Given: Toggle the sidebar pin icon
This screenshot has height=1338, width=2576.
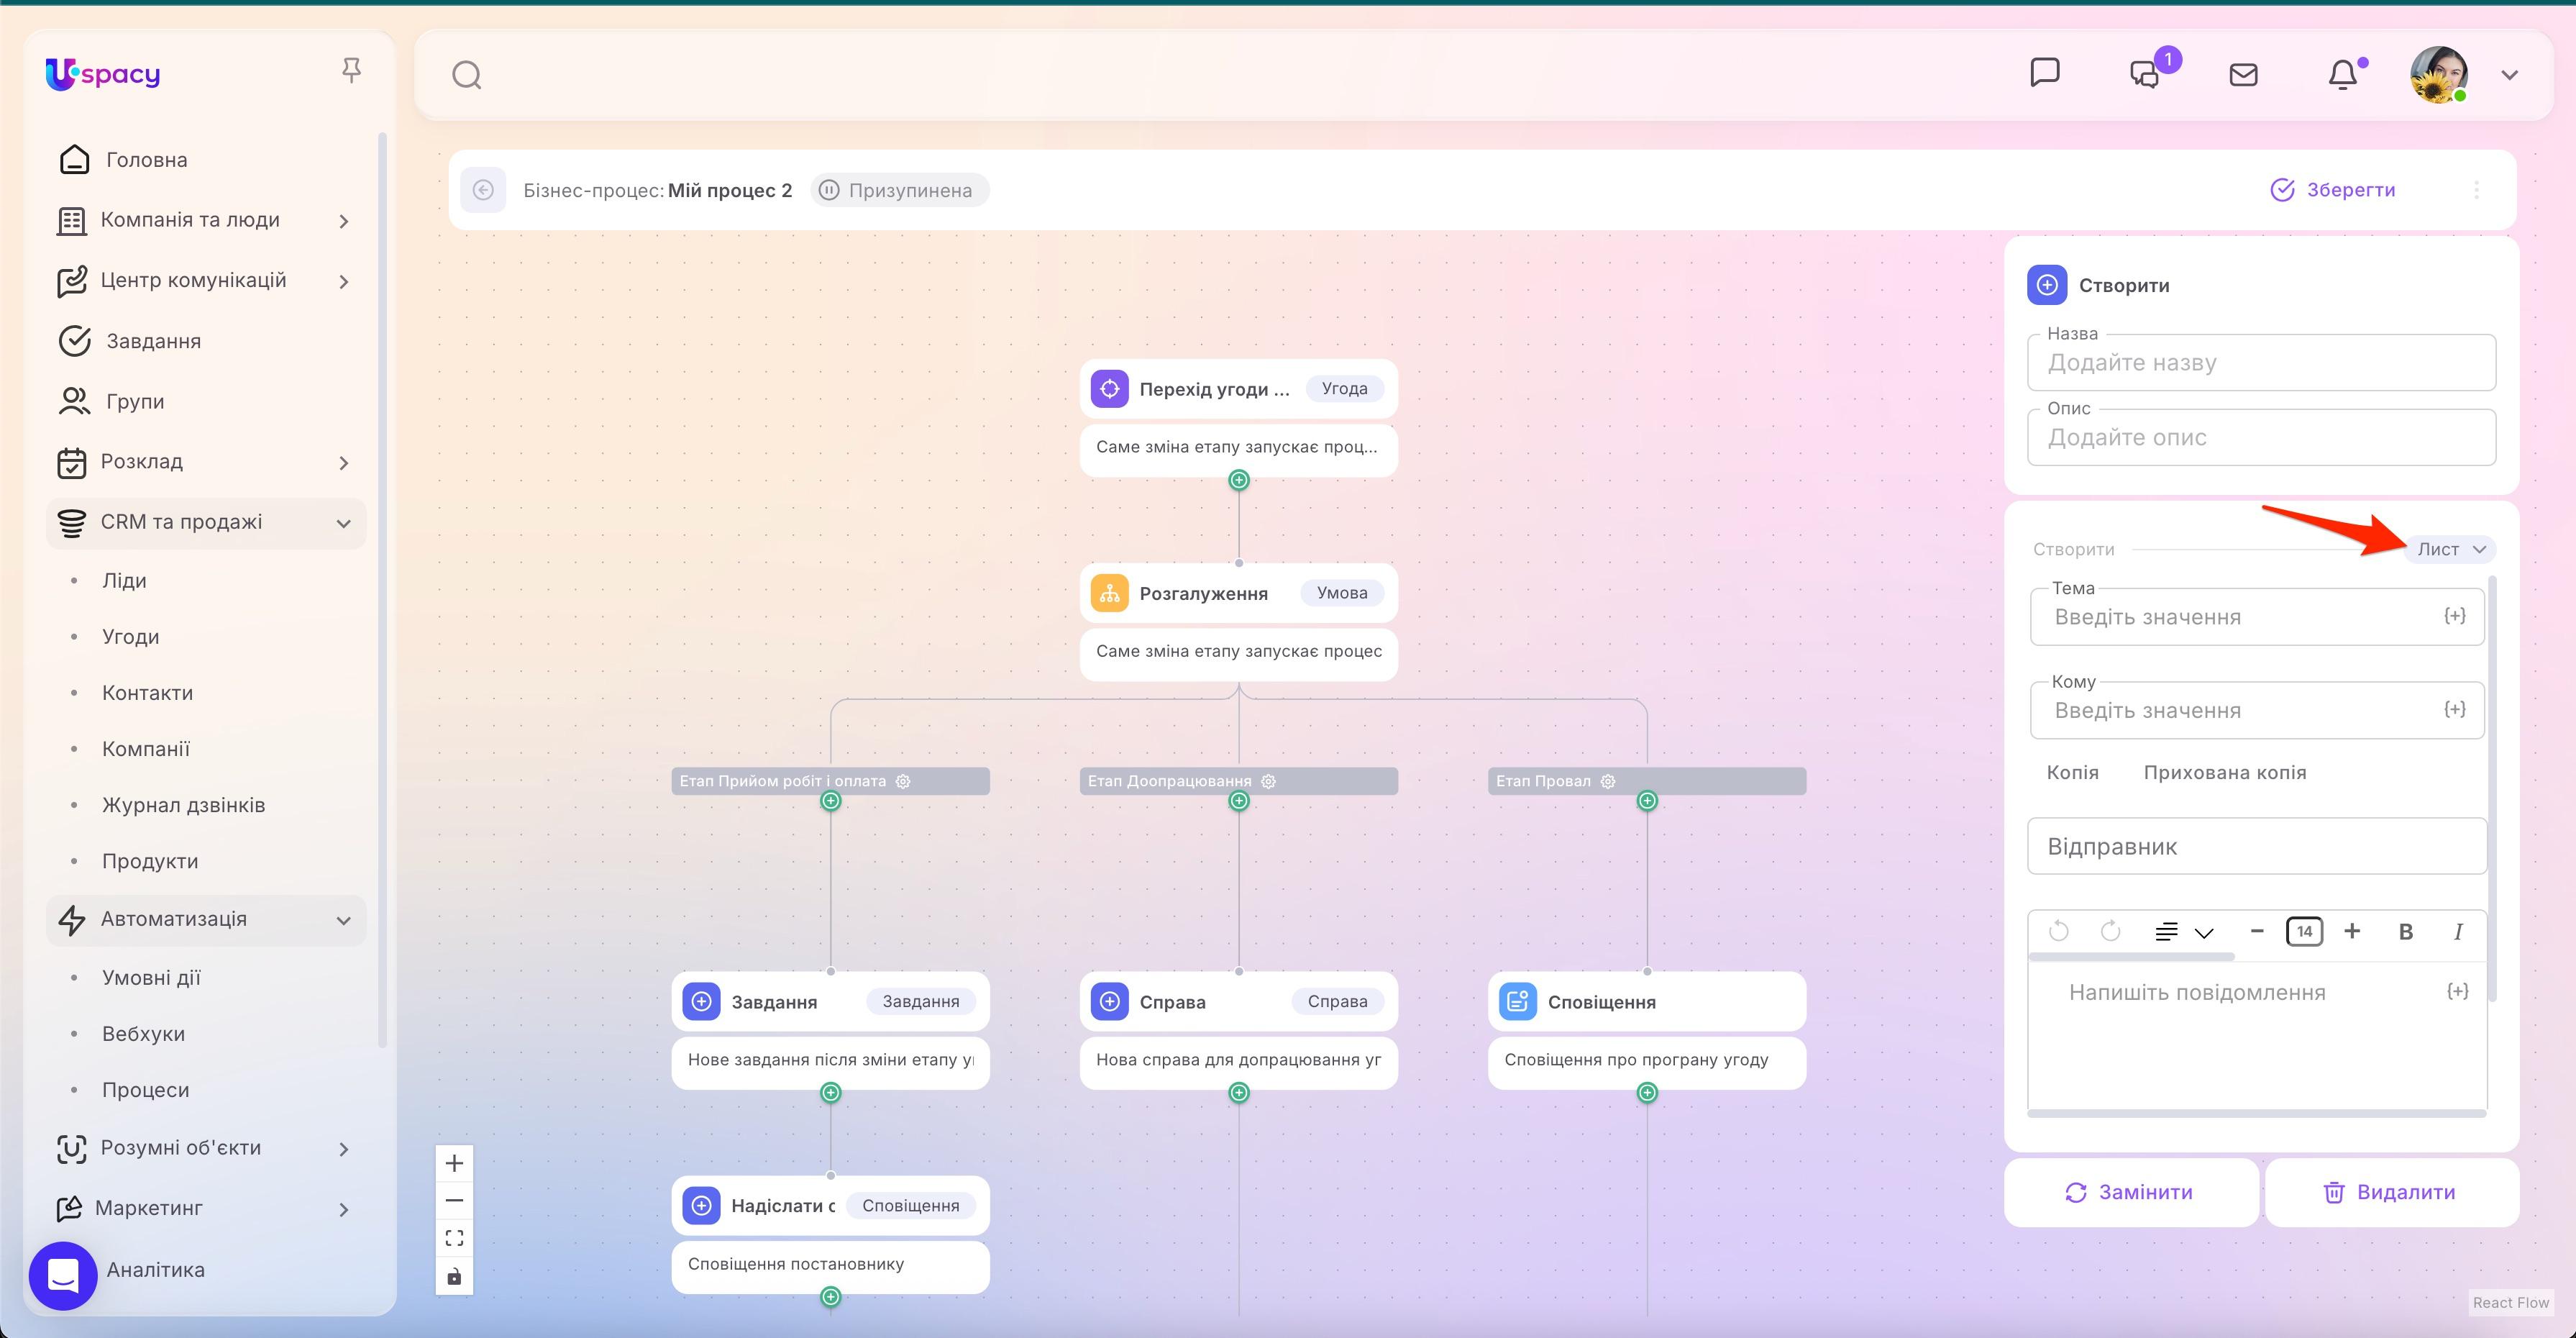Looking at the screenshot, I should (x=352, y=69).
